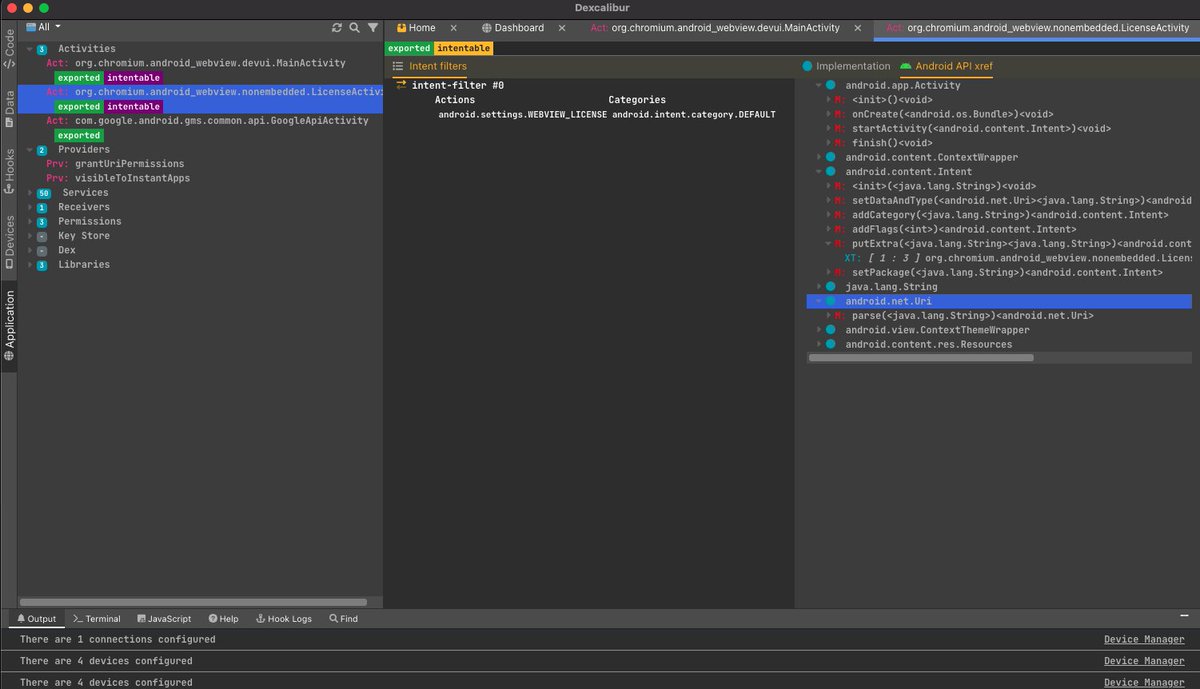The image size is (1200, 689).
Task: Collapse the putExtra method node
Action: [x=828, y=244]
